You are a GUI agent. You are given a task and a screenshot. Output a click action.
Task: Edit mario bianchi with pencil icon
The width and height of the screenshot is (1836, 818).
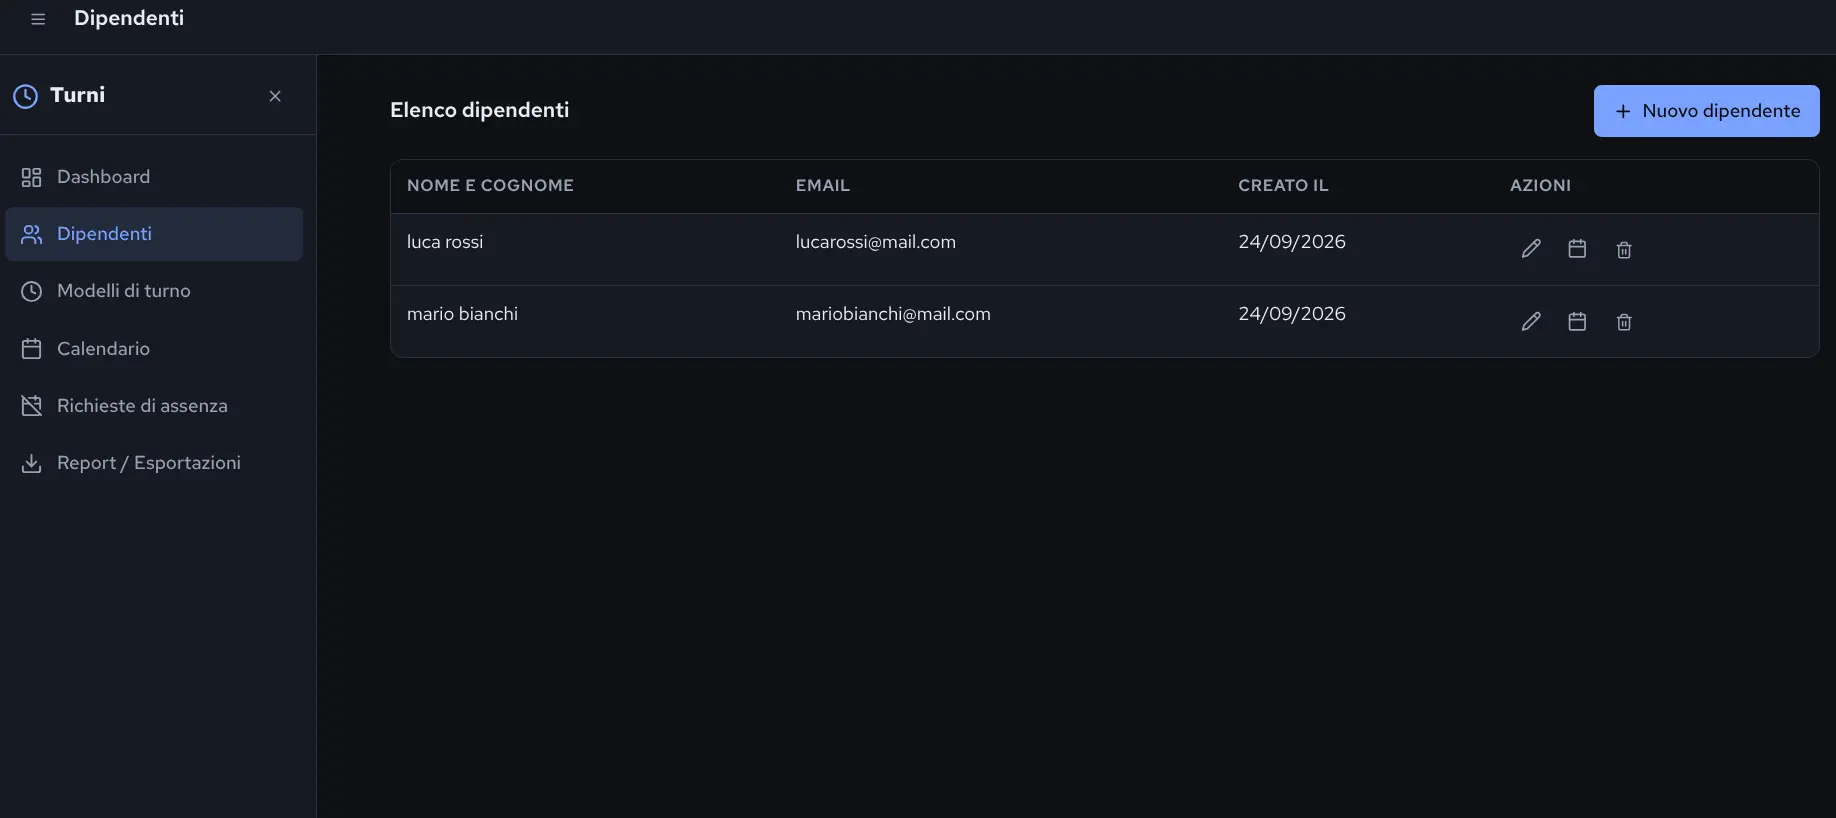point(1531,321)
